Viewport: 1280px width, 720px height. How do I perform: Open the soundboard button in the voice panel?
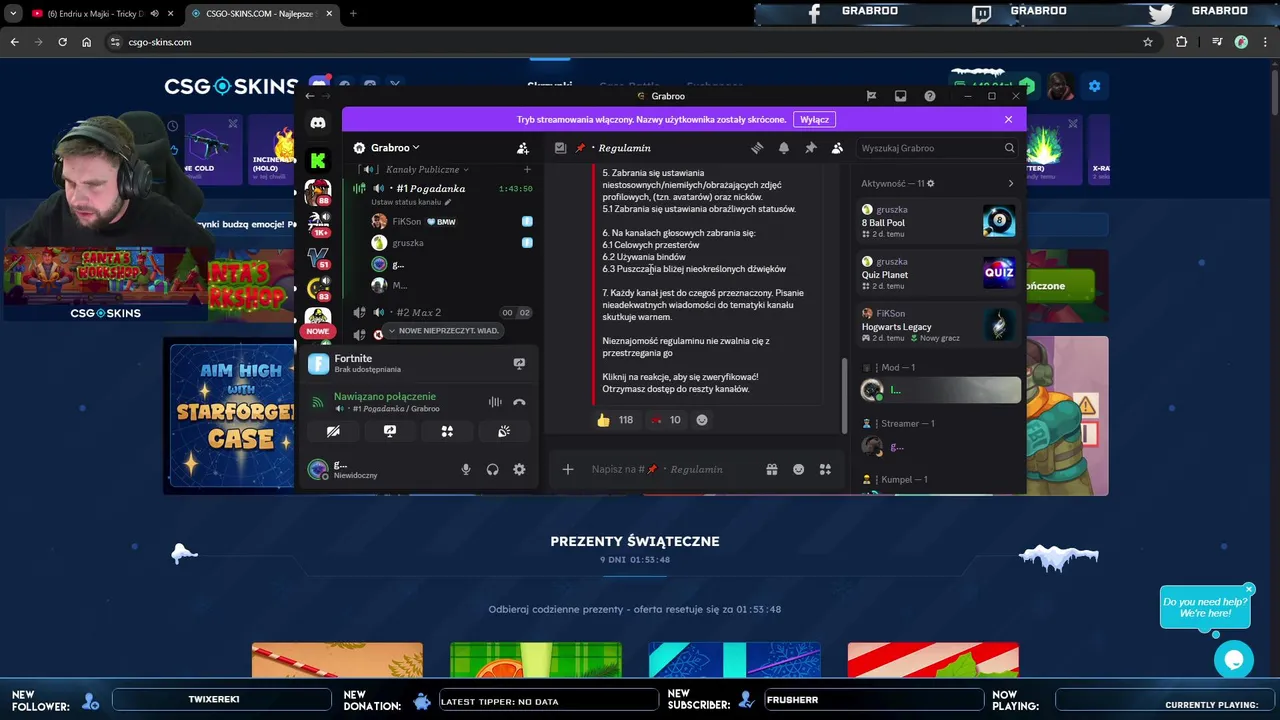[x=504, y=431]
